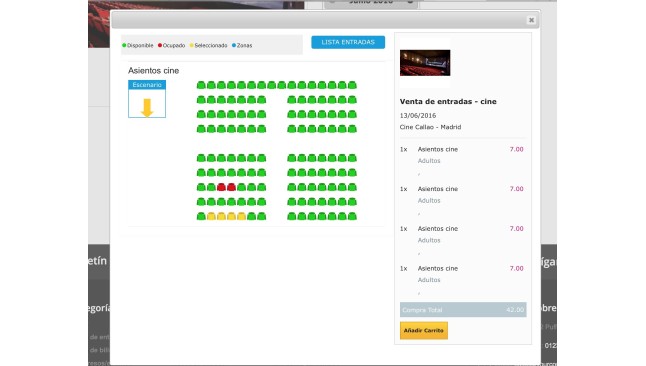Deselect the third yellow selected seat
Image resolution: width=646 pixels, height=366 pixels.
pyautogui.click(x=231, y=216)
